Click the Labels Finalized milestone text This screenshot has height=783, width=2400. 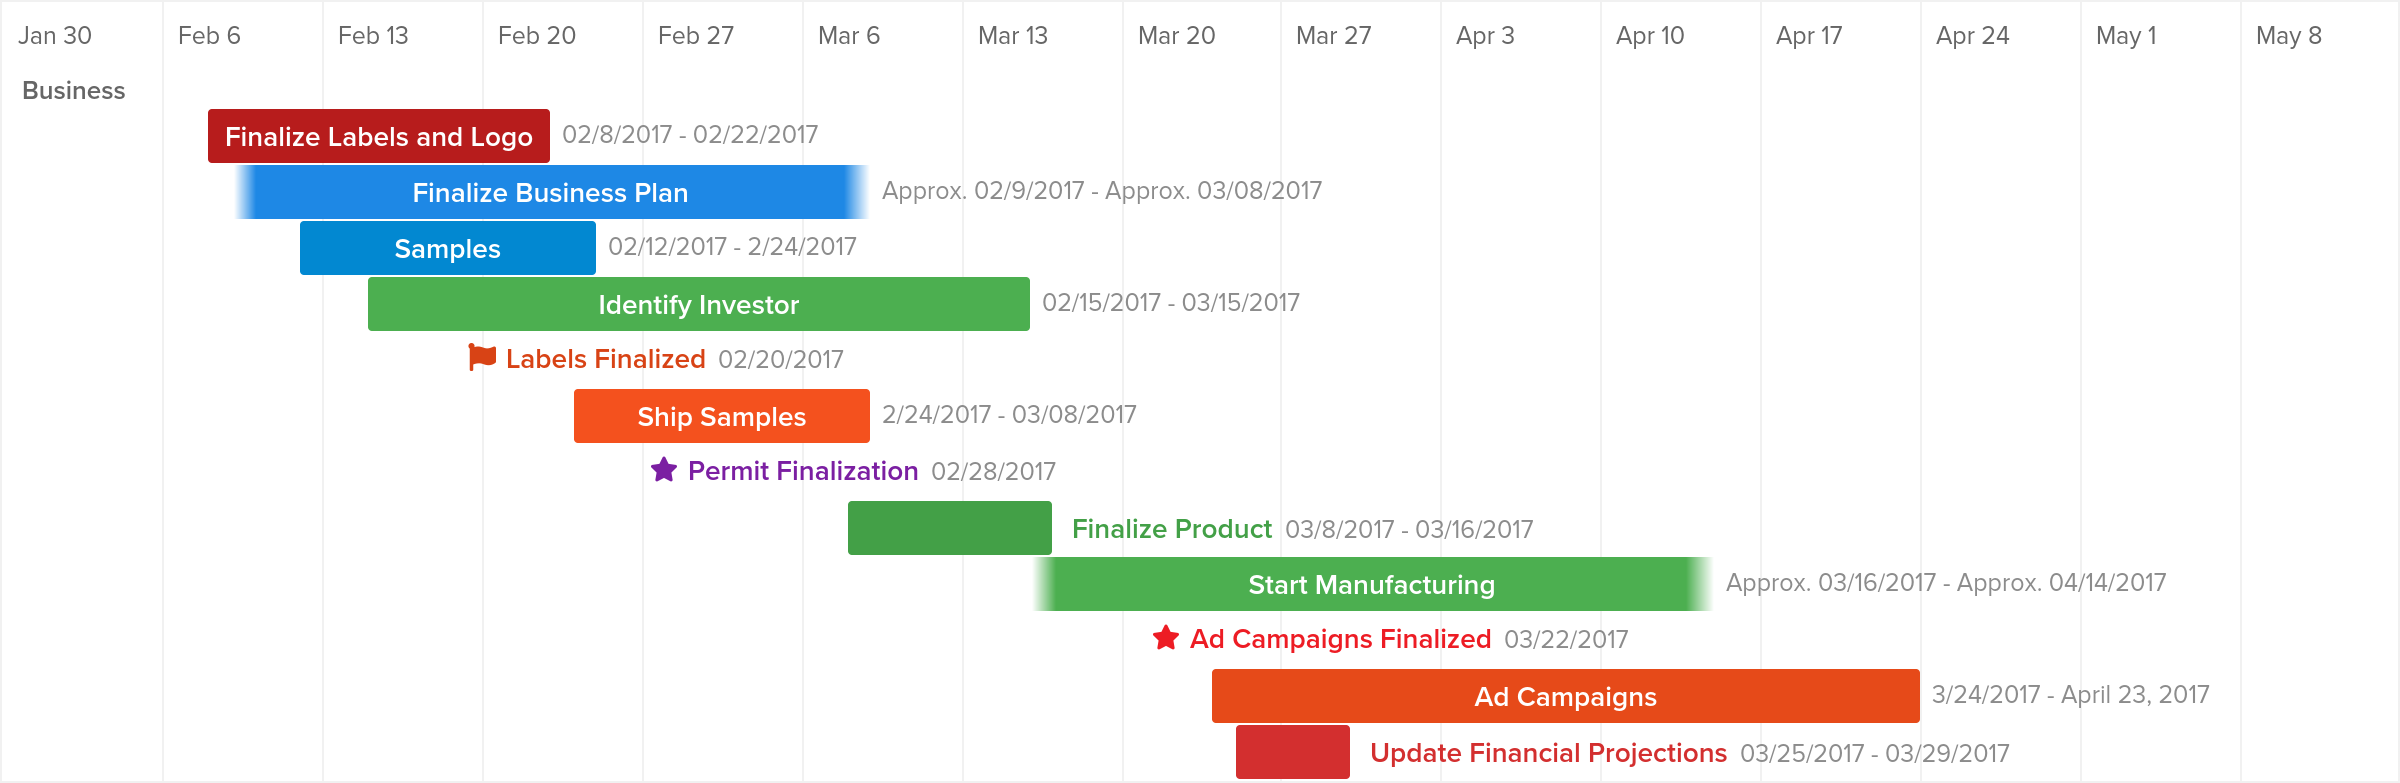point(606,359)
